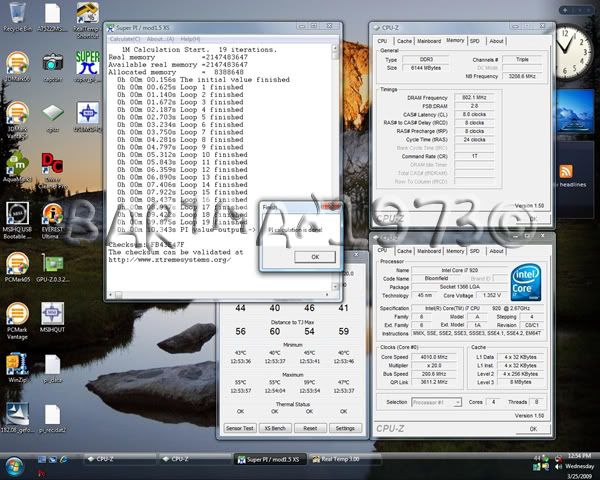Switch to Real Temp 3.00 in the taskbar
Screen dimensions: 600x480
[341, 458]
